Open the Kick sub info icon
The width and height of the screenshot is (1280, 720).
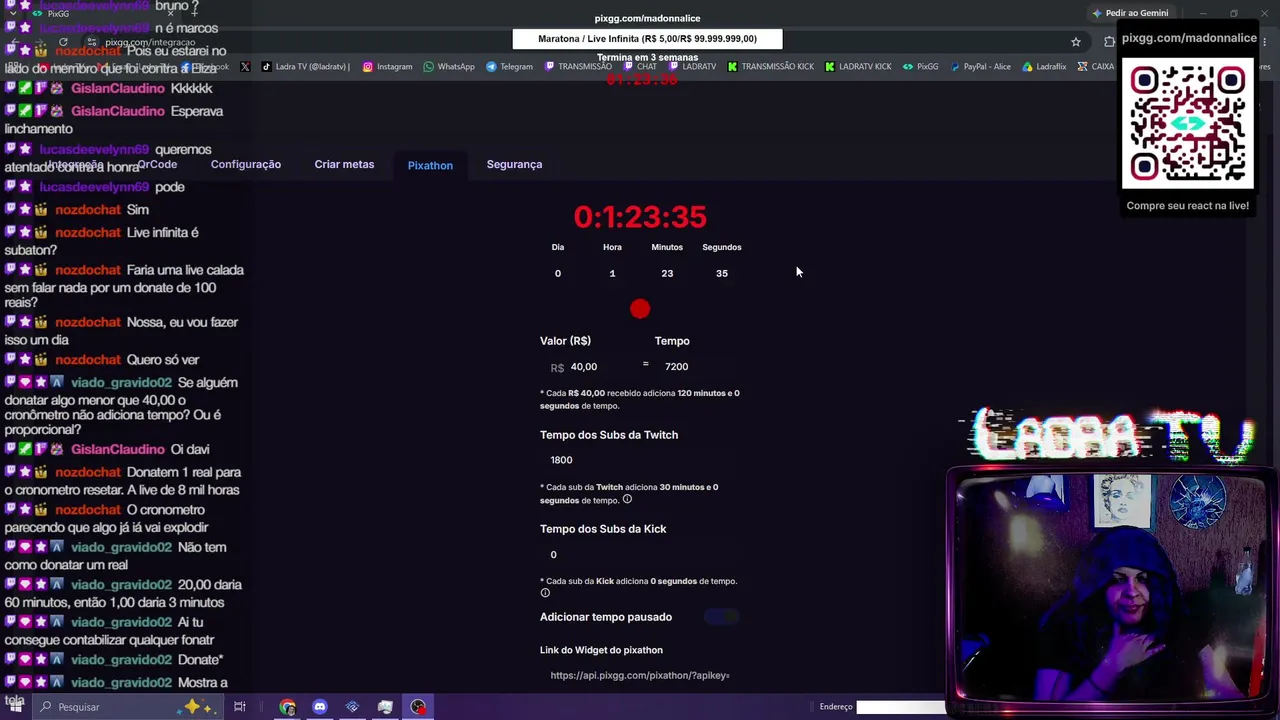click(x=545, y=593)
